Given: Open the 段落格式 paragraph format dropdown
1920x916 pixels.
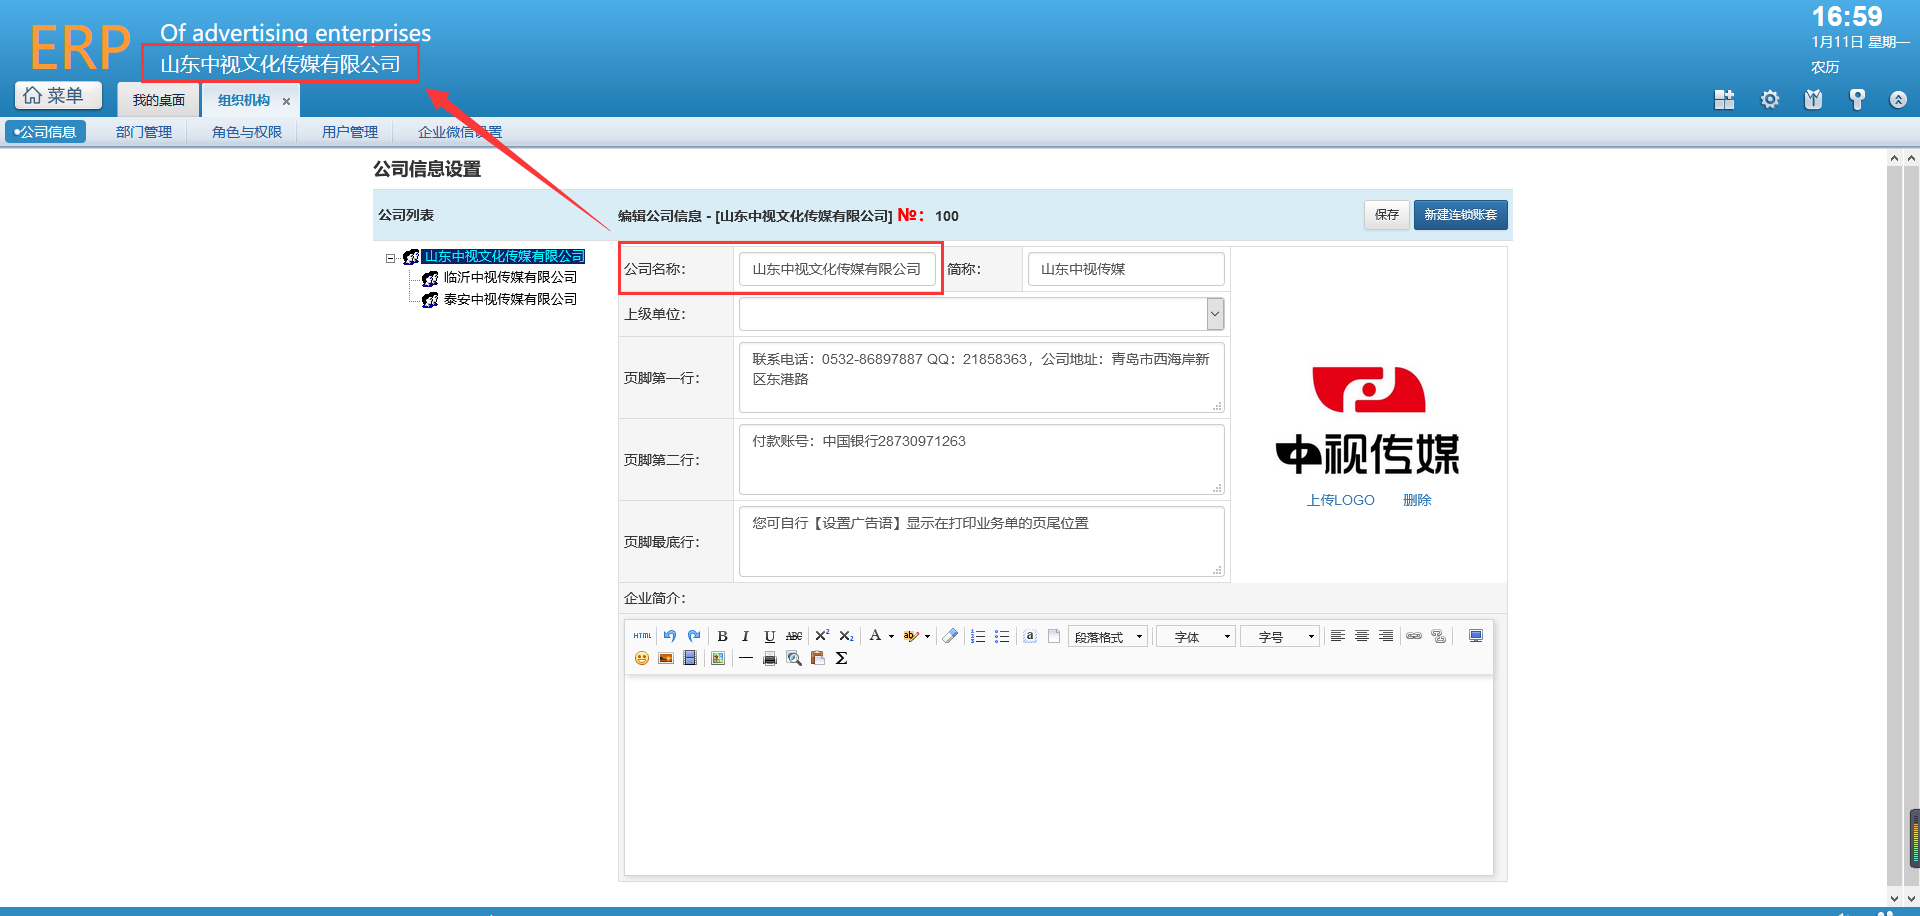Looking at the screenshot, I should pos(1108,636).
